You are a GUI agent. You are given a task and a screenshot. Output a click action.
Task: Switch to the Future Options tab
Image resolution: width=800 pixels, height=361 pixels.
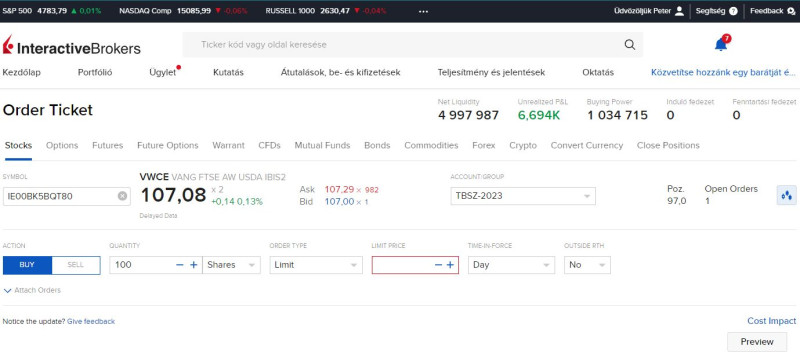click(168, 145)
